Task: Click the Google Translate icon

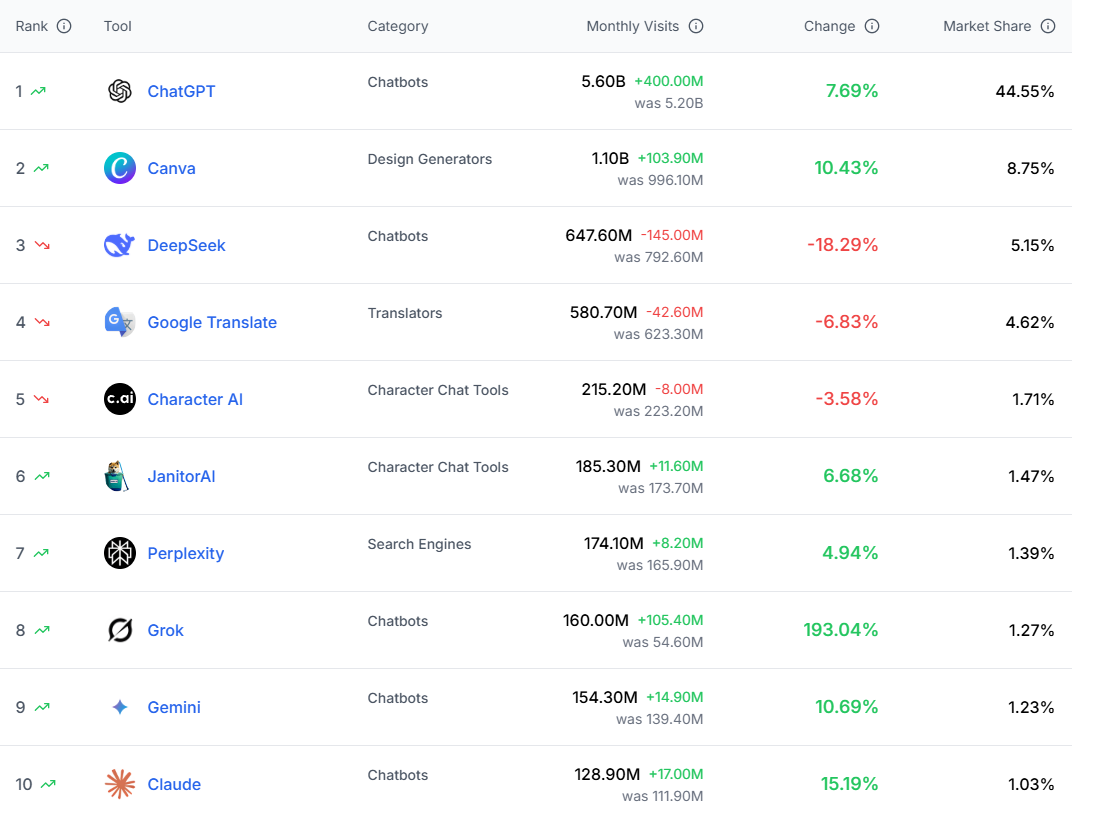Action: (x=120, y=322)
